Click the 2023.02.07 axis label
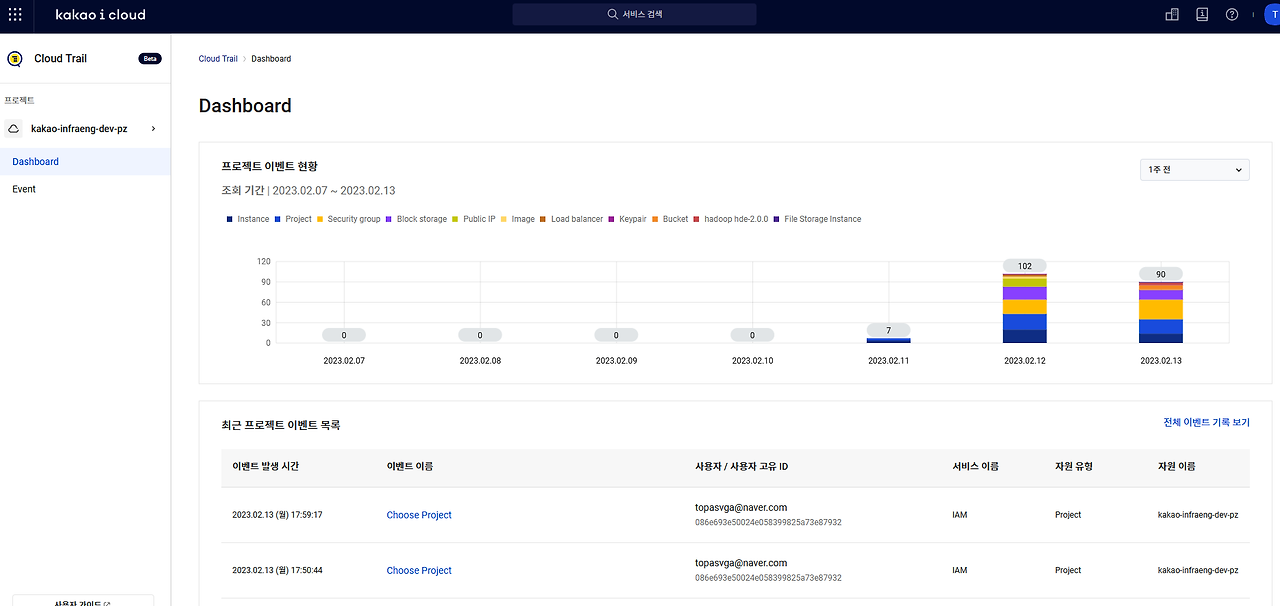The height and width of the screenshot is (606, 1280). pyautogui.click(x=344, y=360)
